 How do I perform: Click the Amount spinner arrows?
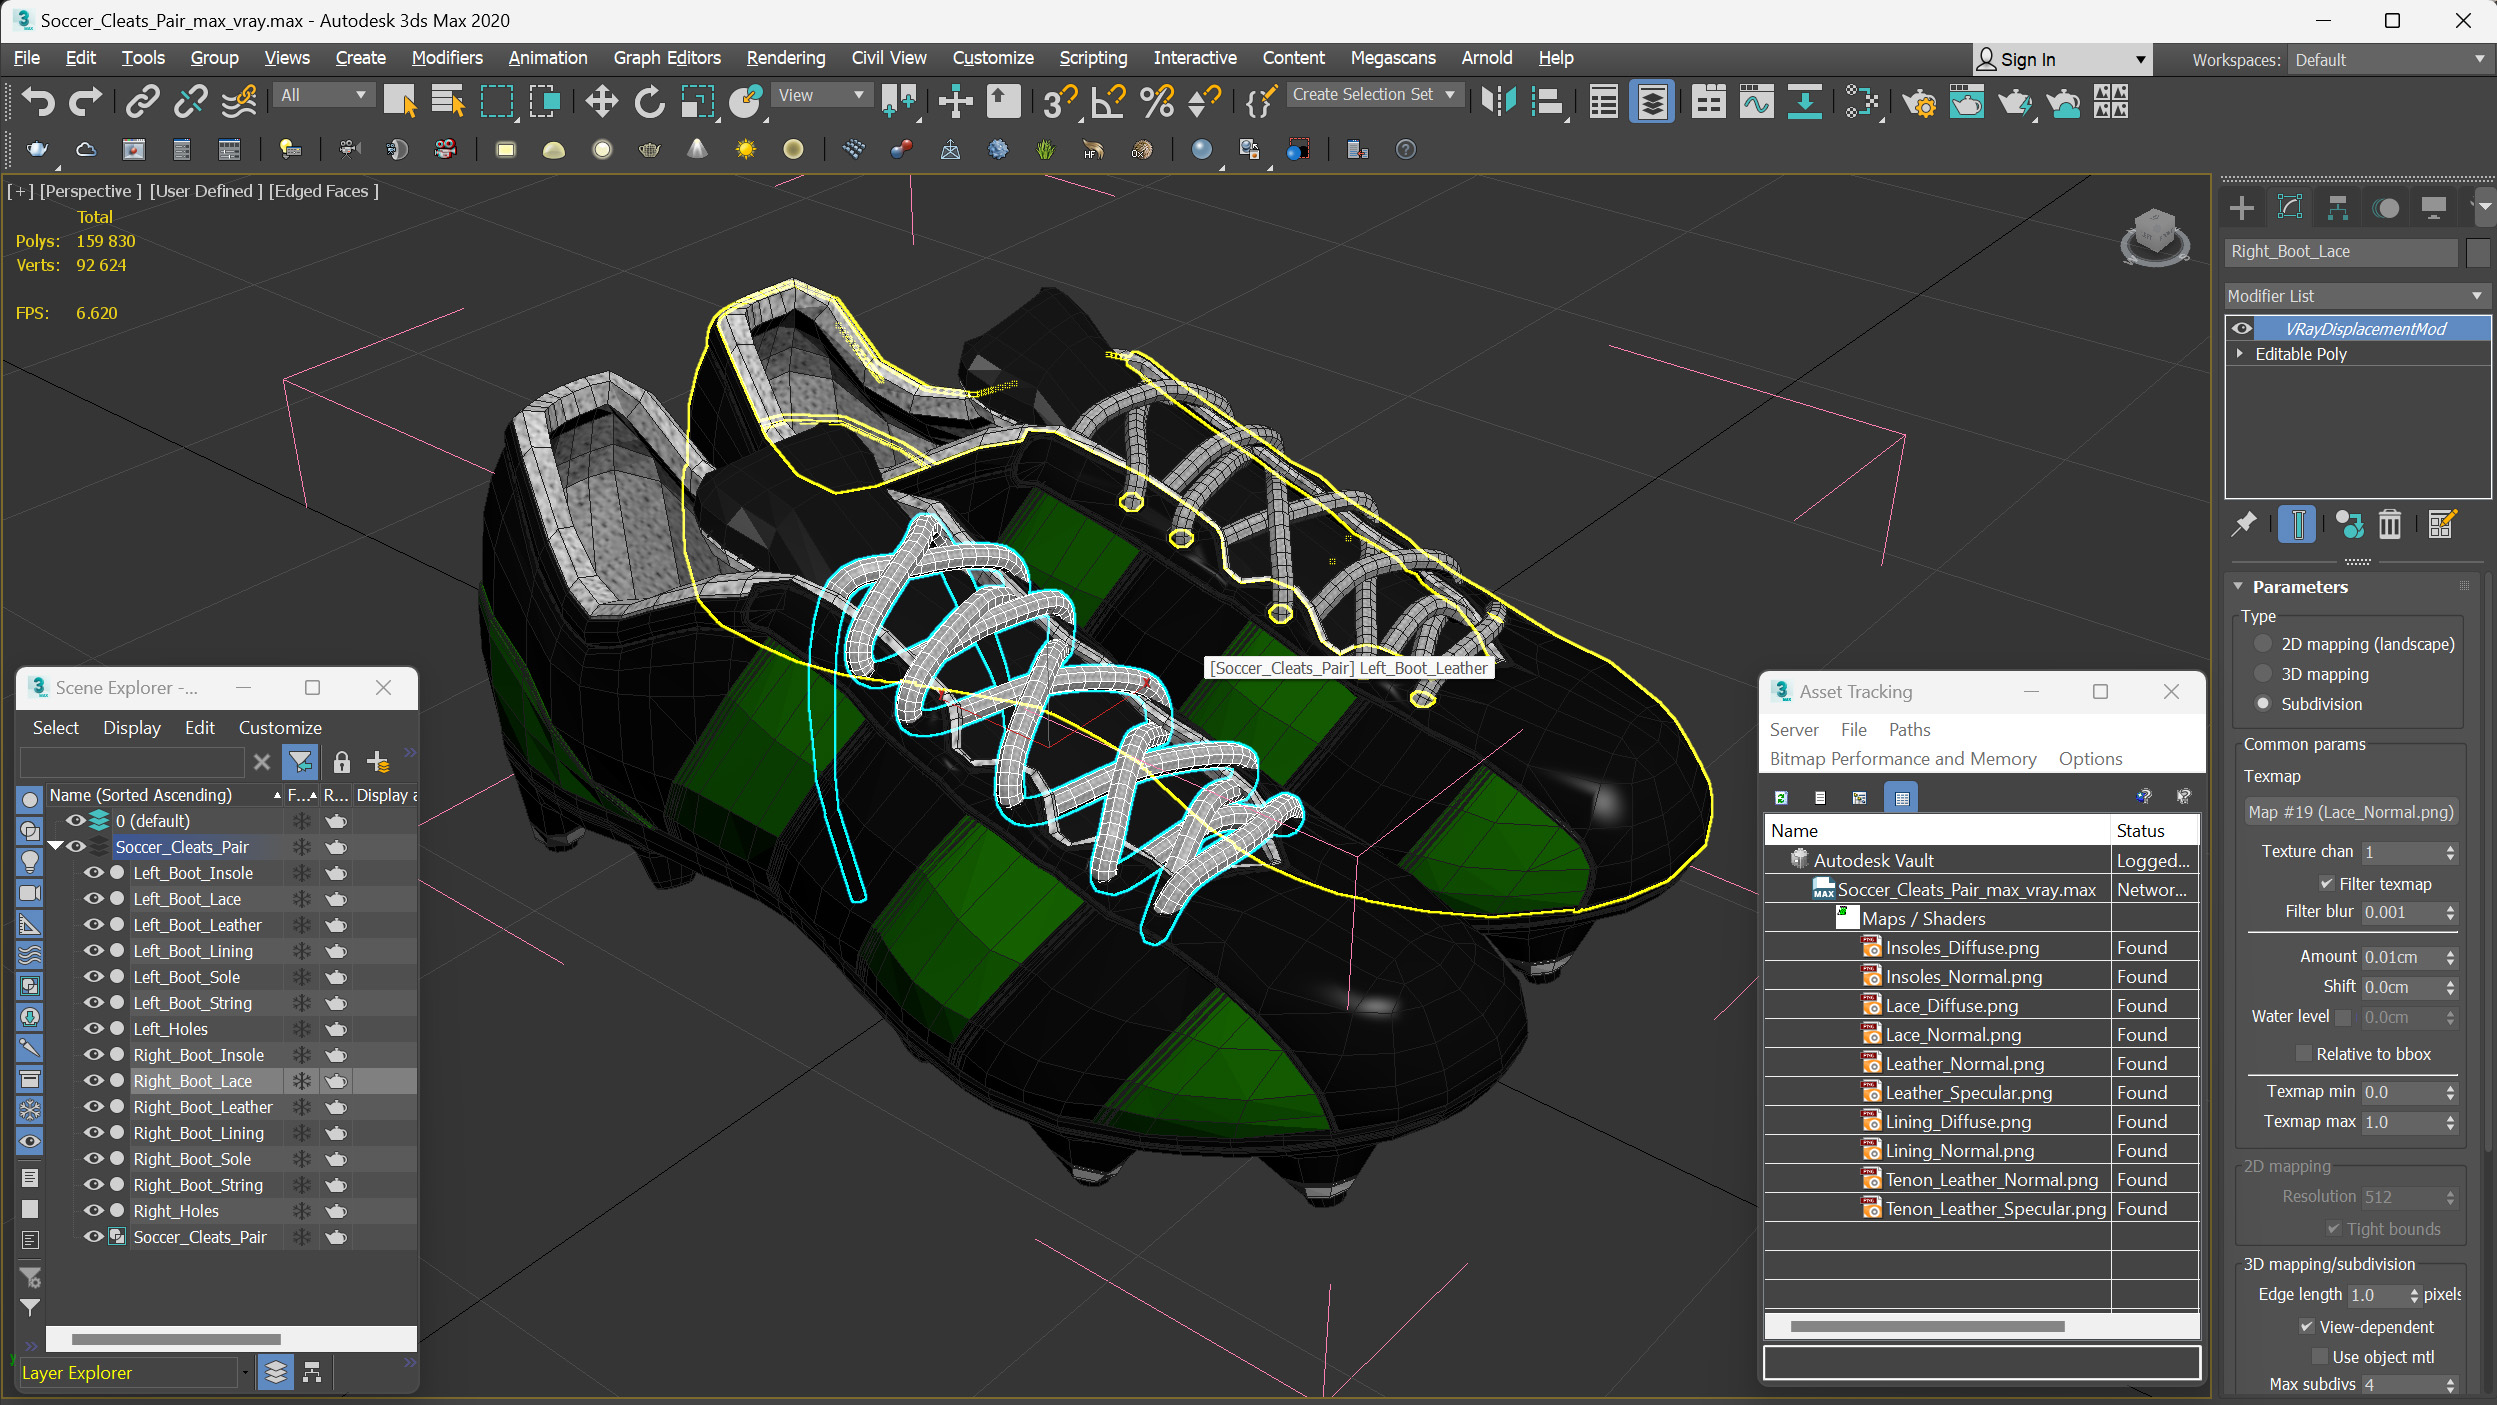pyautogui.click(x=2450, y=957)
